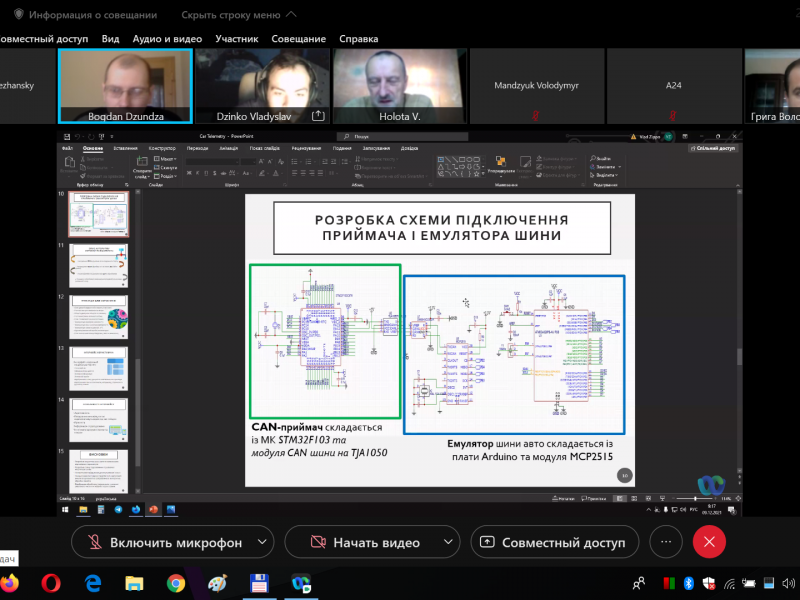Click Совместный доступ share button
The height and width of the screenshot is (600, 800).
(554, 542)
